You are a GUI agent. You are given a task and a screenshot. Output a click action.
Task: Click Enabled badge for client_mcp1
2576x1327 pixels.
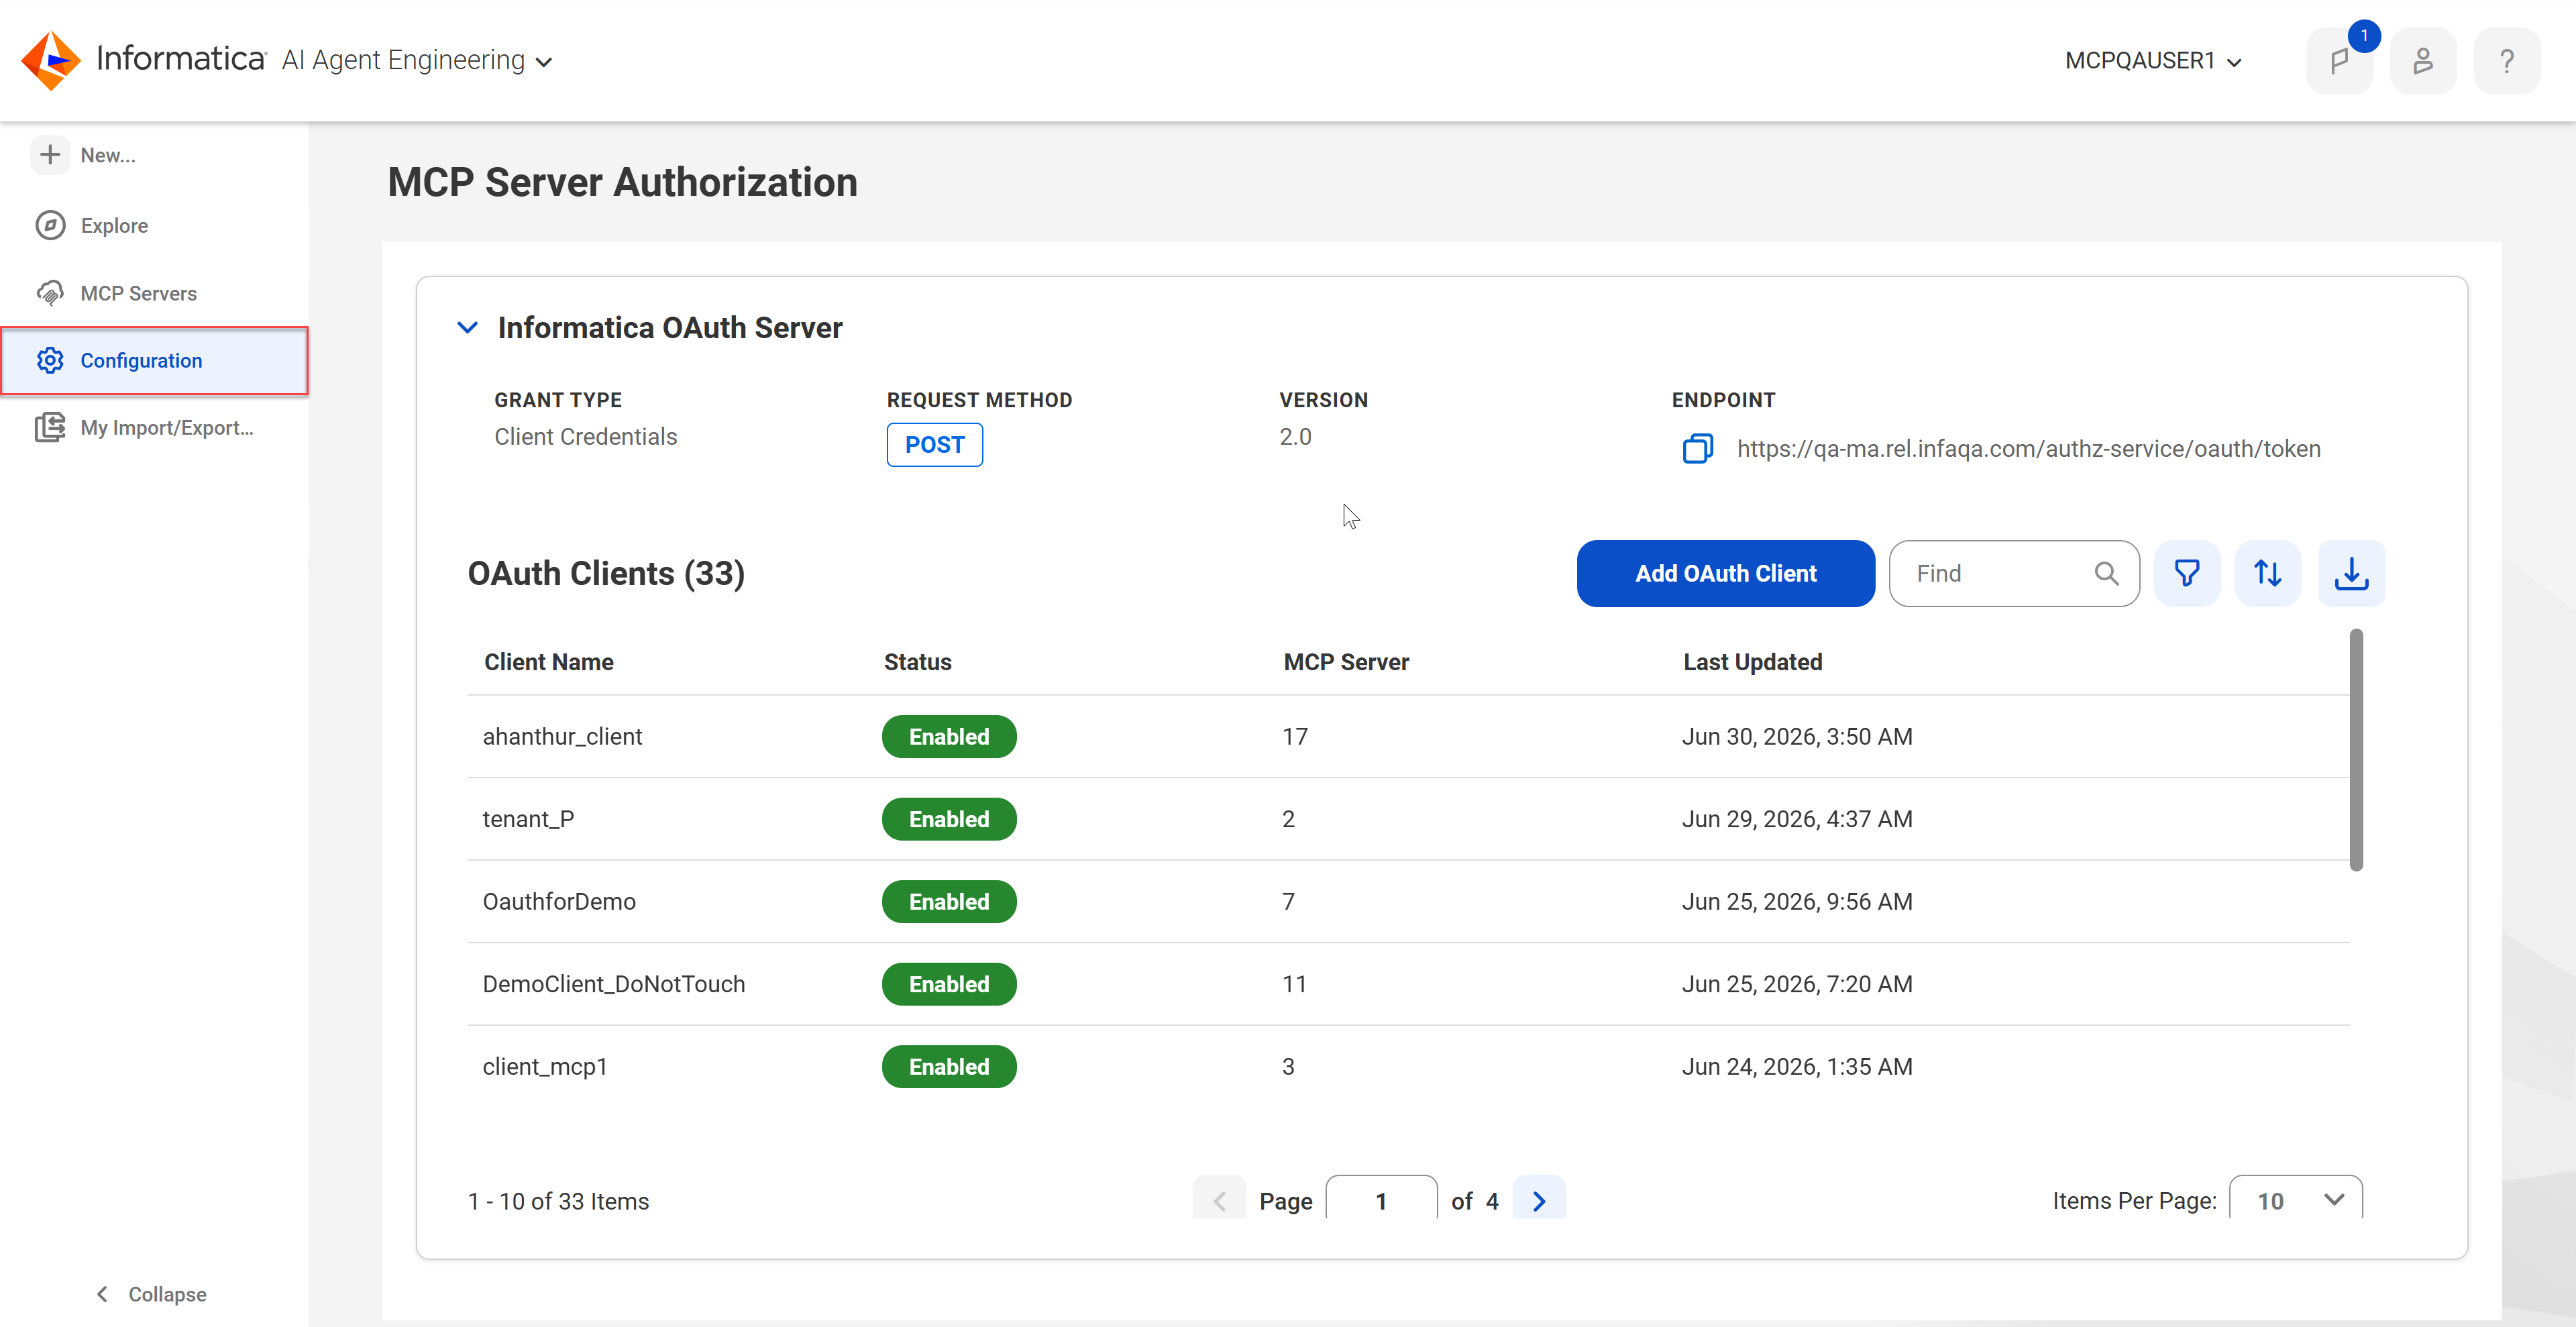(949, 1067)
